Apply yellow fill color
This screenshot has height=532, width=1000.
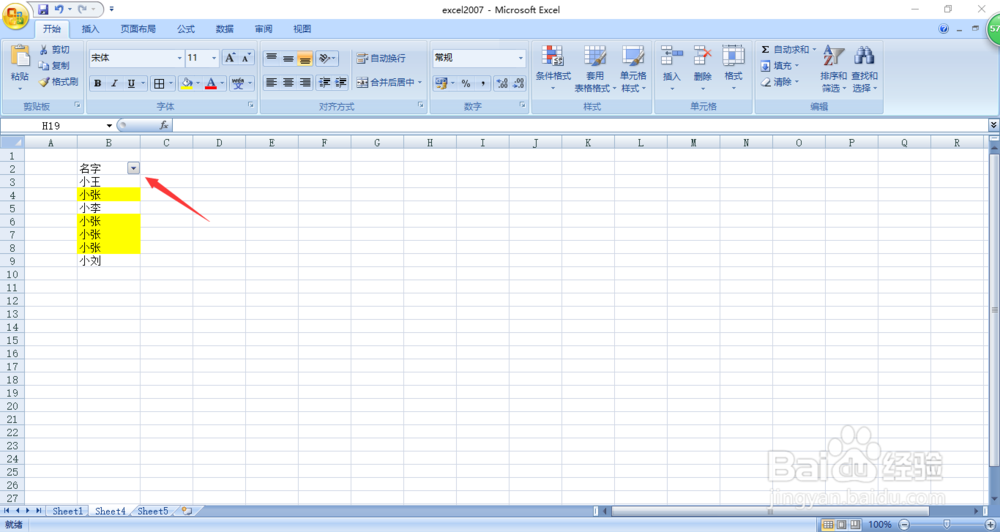pyautogui.click(x=186, y=83)
